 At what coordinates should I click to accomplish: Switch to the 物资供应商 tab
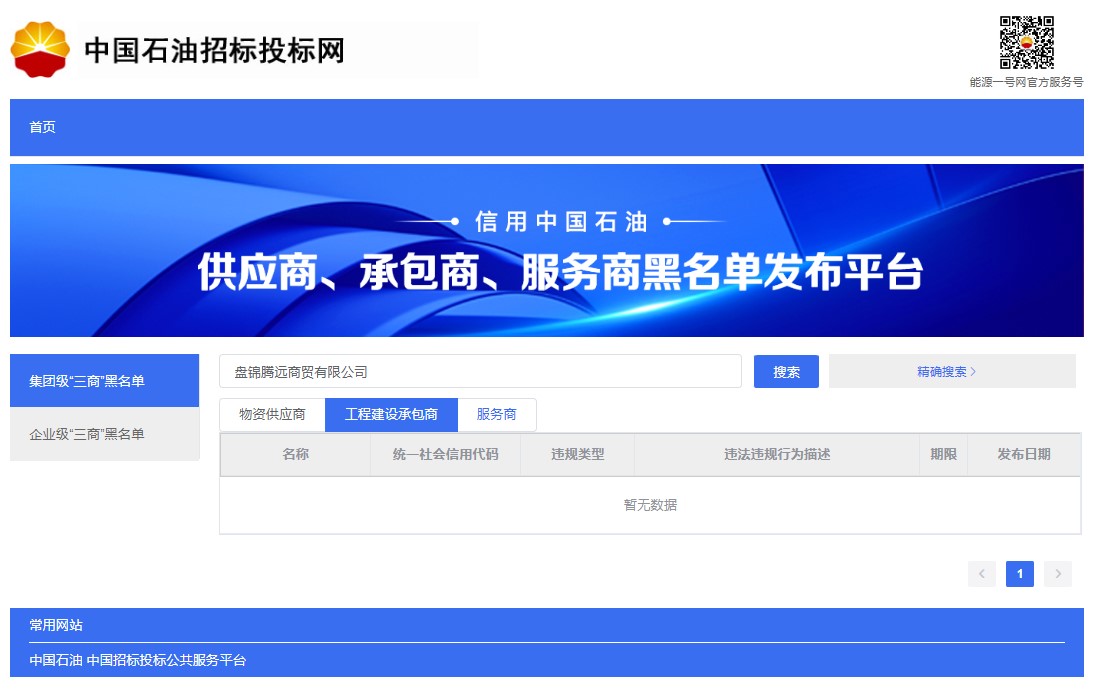(272, 414)
